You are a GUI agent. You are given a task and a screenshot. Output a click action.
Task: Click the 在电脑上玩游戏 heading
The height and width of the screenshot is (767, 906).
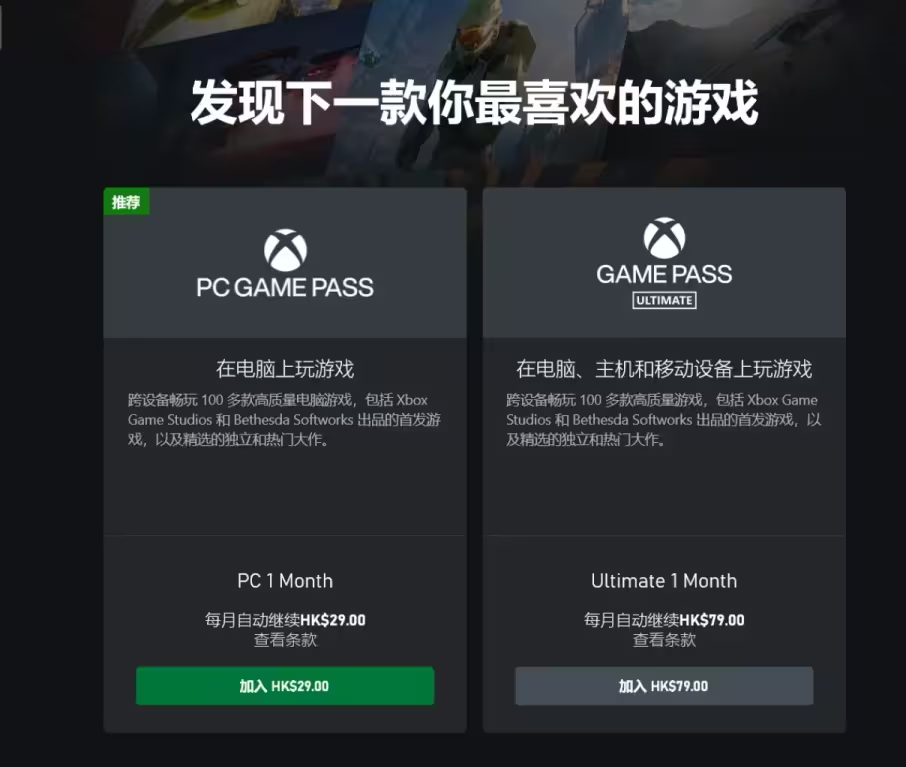pyautogui.click(x=285, y=369)
